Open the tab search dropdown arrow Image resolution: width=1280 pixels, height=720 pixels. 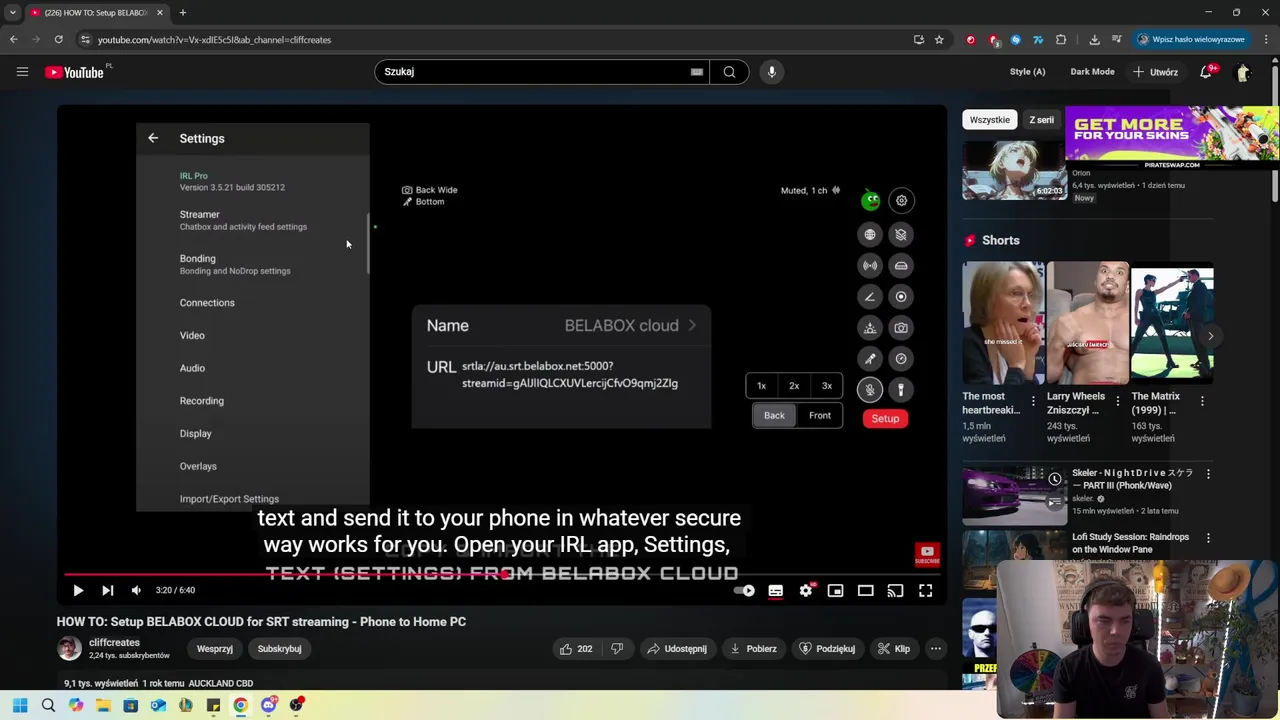click(12, 13)
